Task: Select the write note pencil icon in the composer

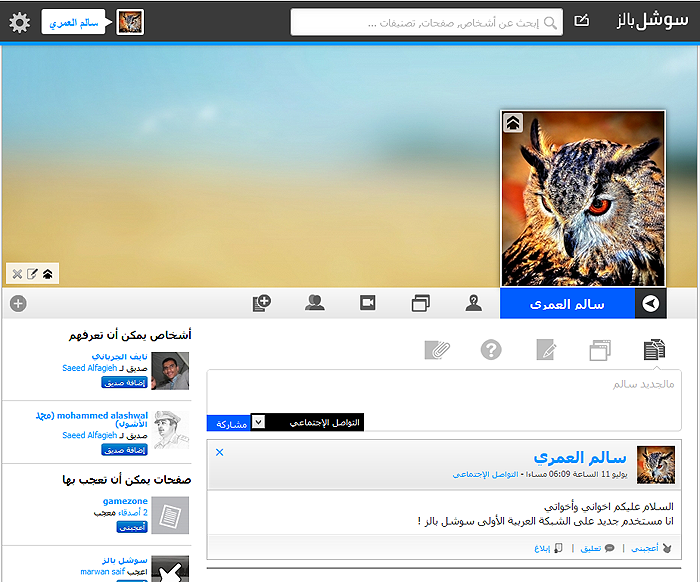Action: (x=546, y=349)
